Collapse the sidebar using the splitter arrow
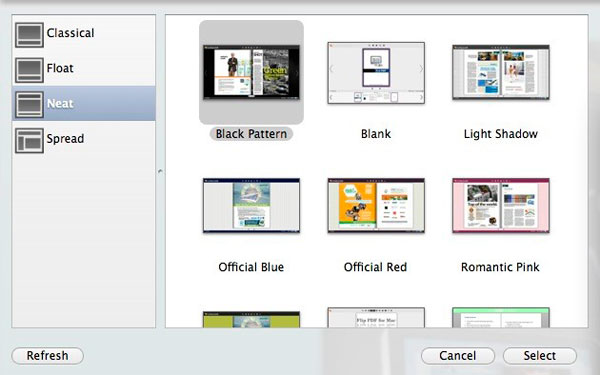Viewport: 600px width, 375px height. (160, 171)
